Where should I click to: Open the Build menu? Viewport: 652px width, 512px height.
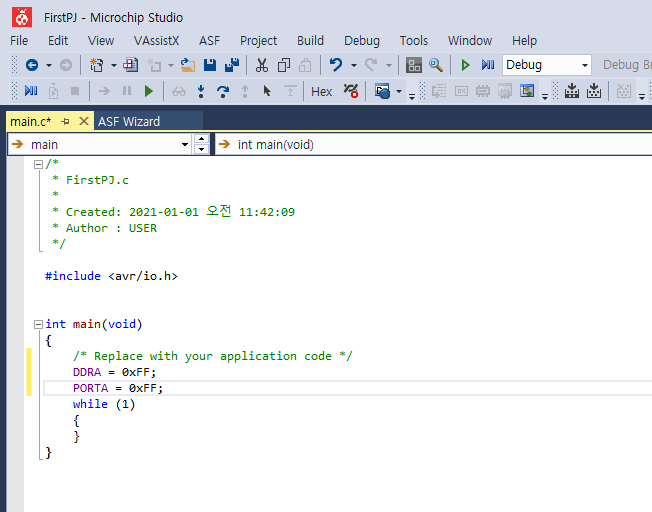pyautogui.click(x=310, y=40)
